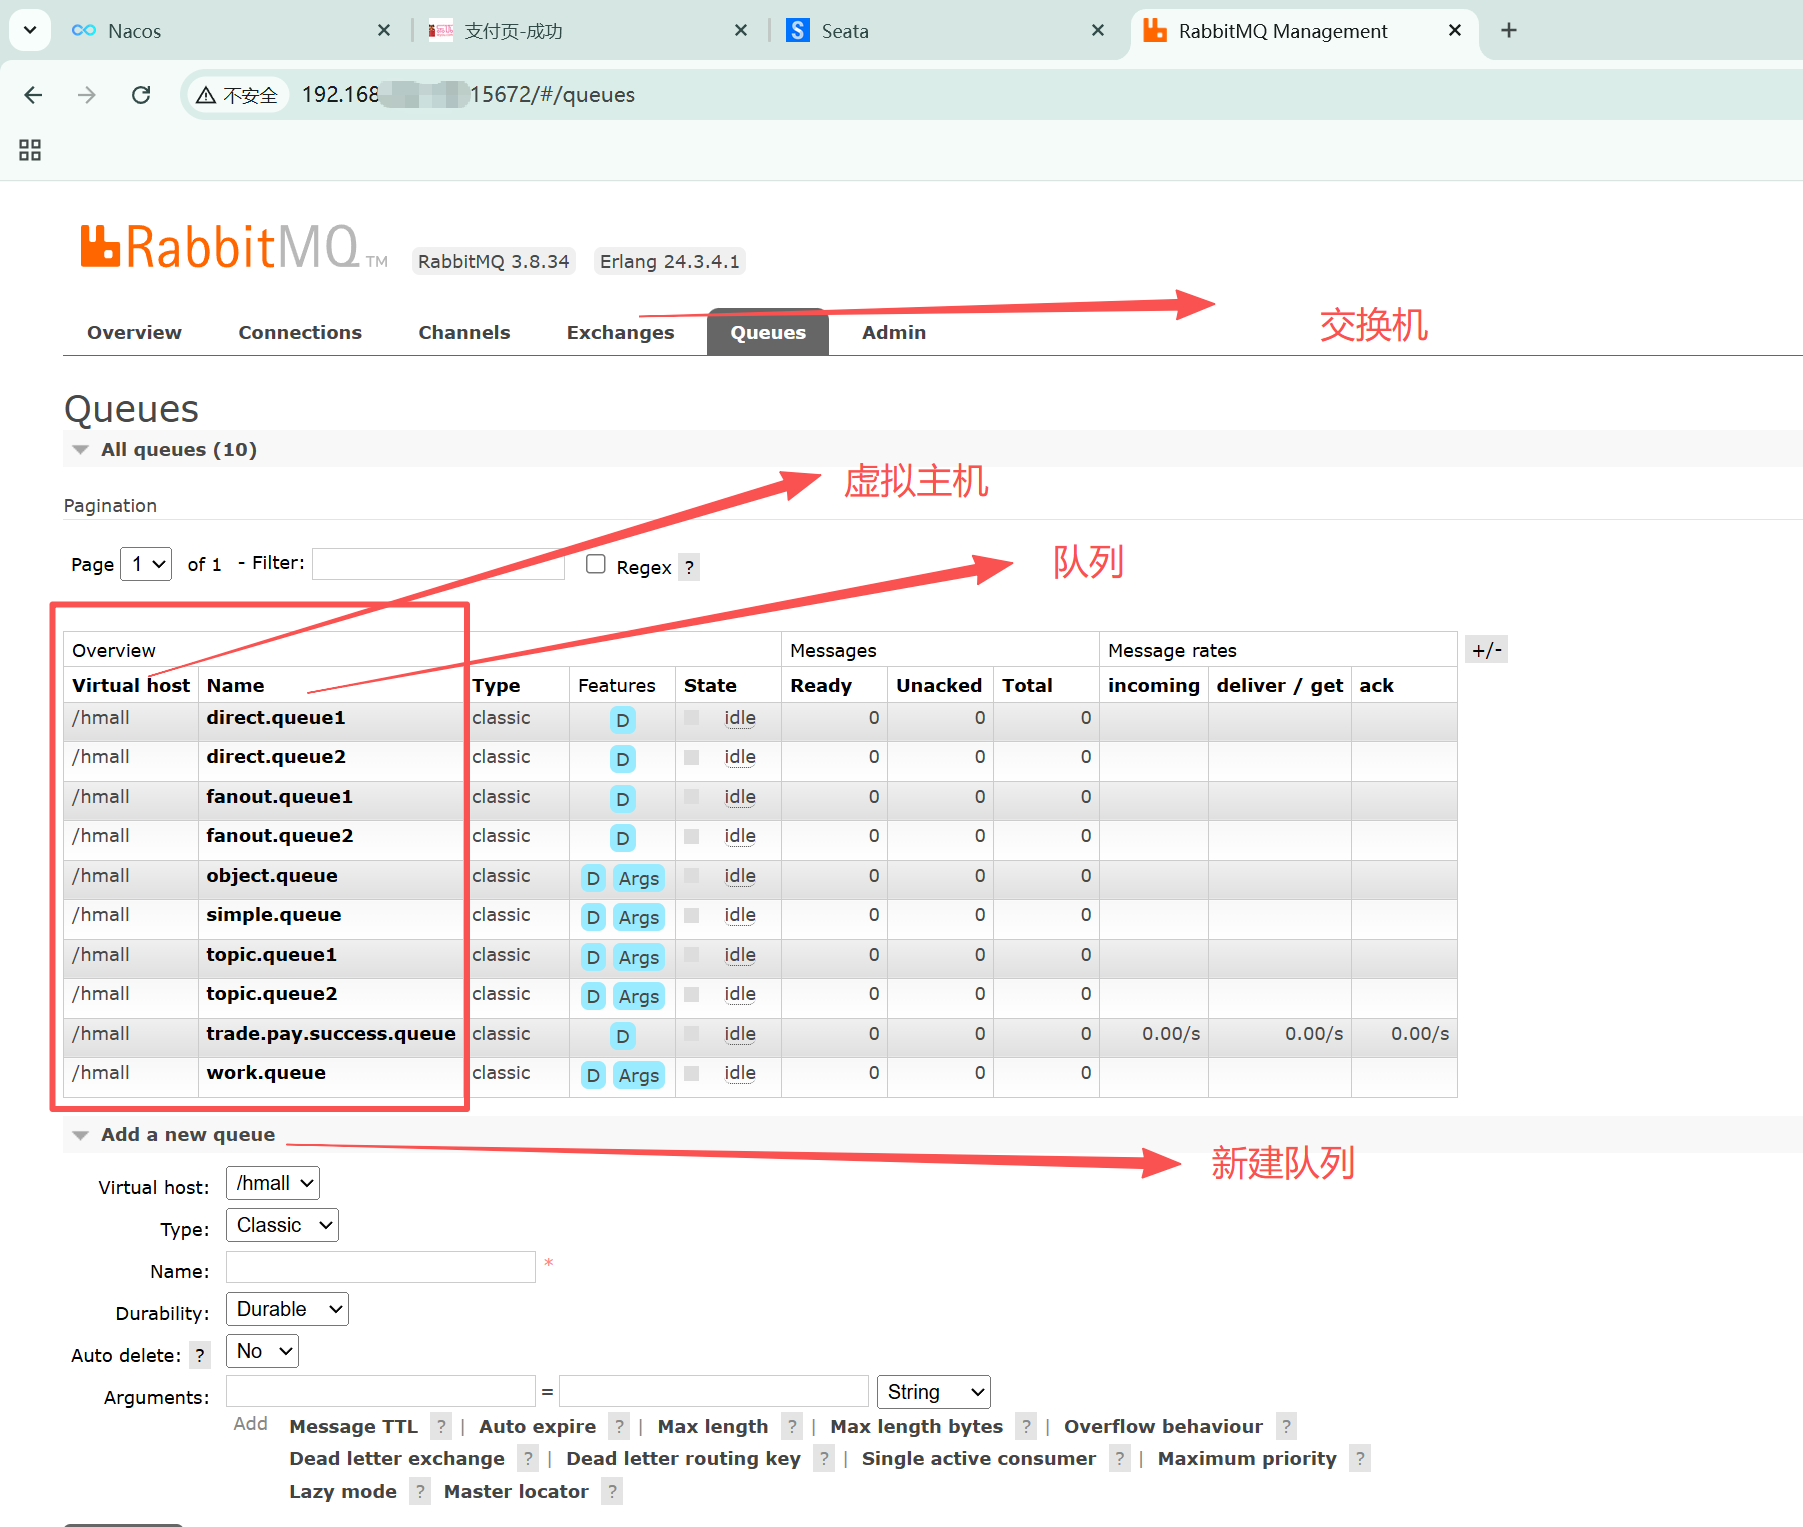Click the browser forward arrow
This screenshot has width=1803, height=1527.
[87, 95]
